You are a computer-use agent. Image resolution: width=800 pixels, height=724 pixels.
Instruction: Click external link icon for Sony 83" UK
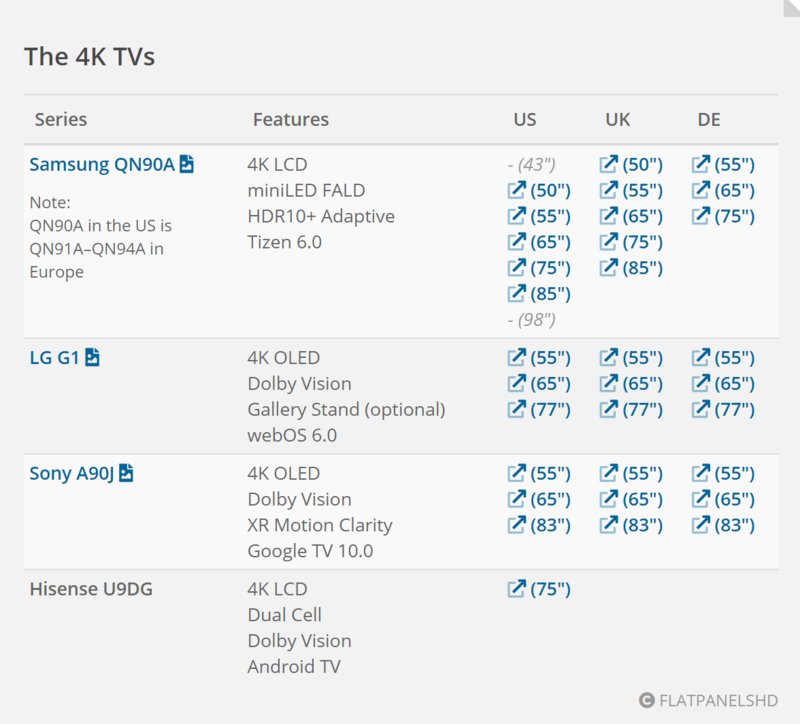tap(608, 525)
